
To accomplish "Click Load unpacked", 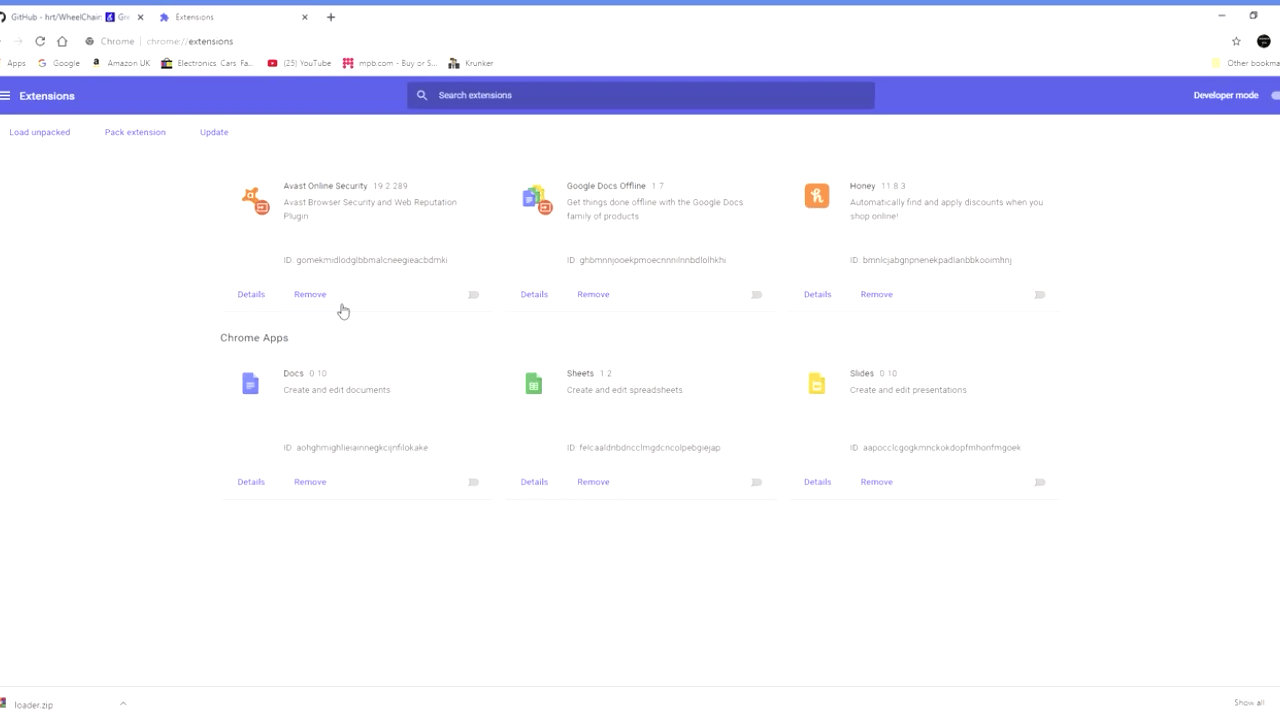I will click(x=40, y=132).
